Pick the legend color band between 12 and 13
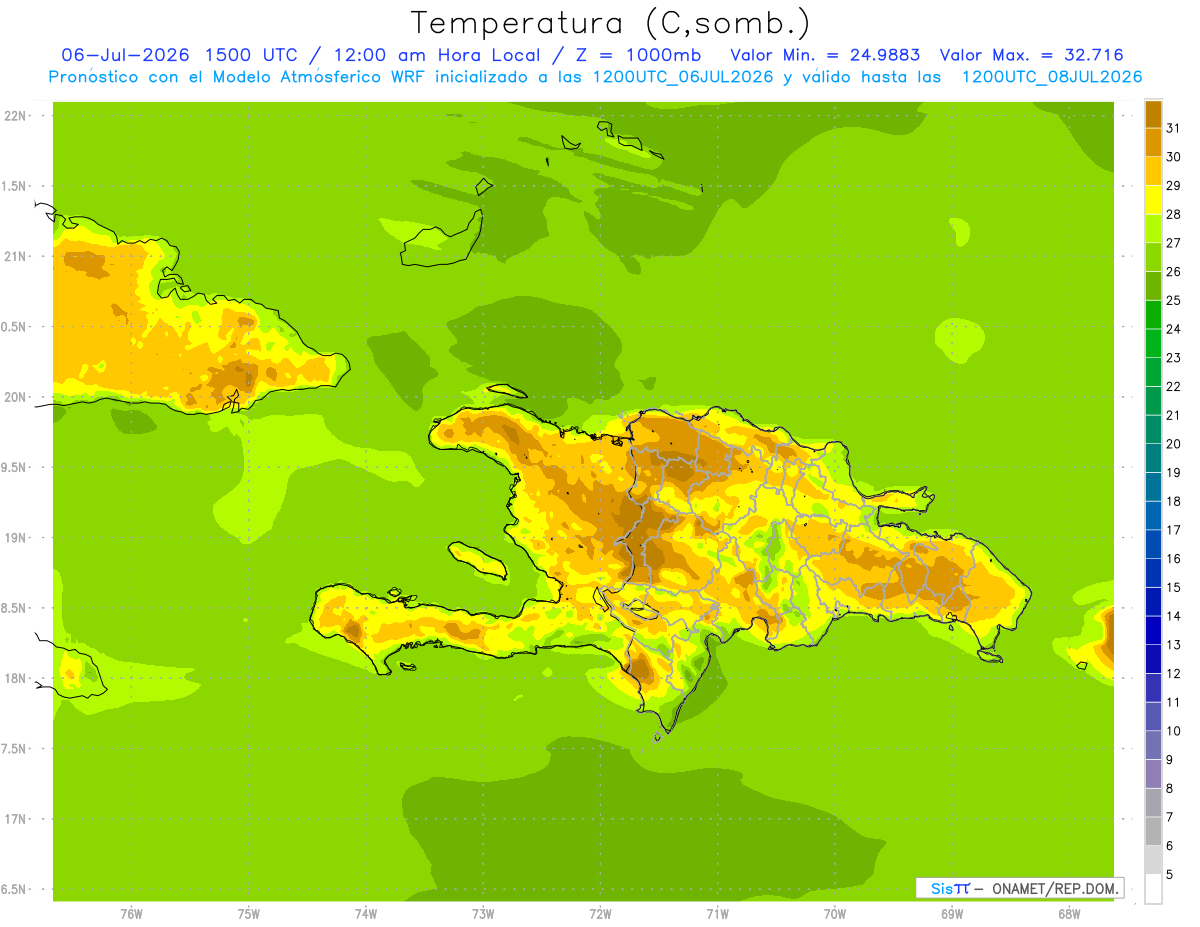Screen dimensions: 1200x927 click(x=1153, y=658)
